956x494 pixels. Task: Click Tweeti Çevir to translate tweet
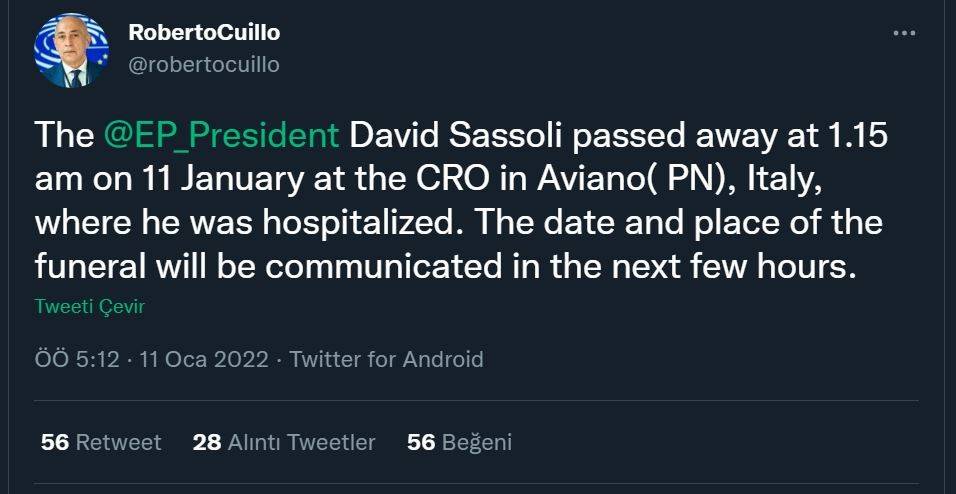tap(90, 307)
